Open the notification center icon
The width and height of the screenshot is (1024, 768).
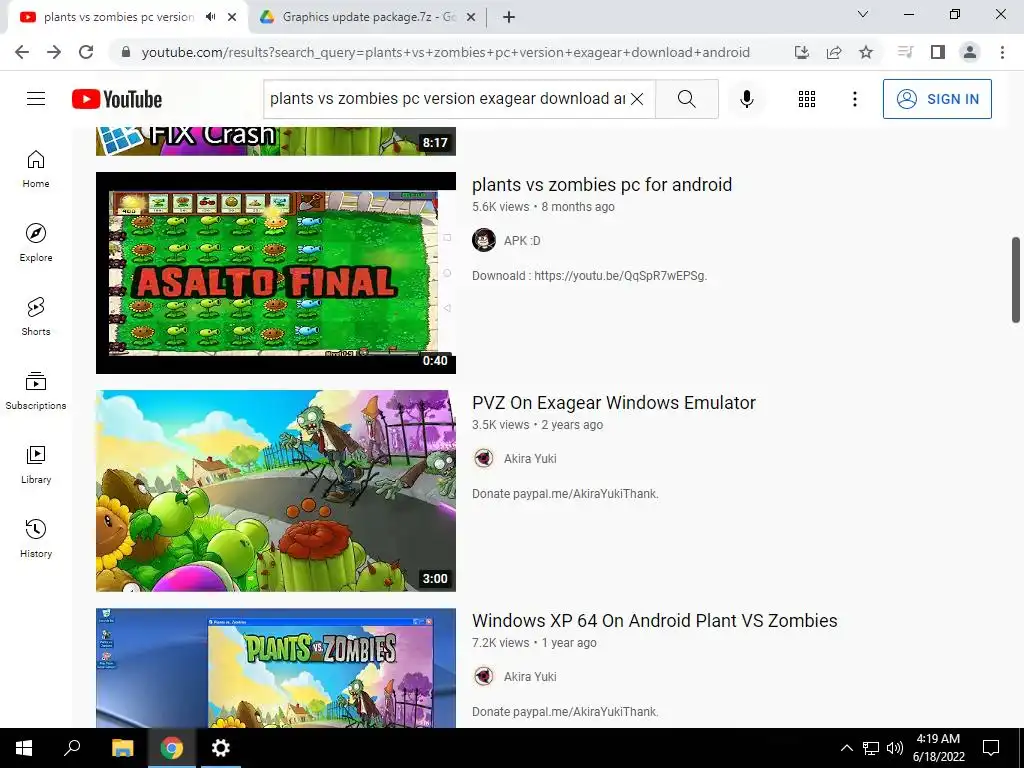(991, 748)
